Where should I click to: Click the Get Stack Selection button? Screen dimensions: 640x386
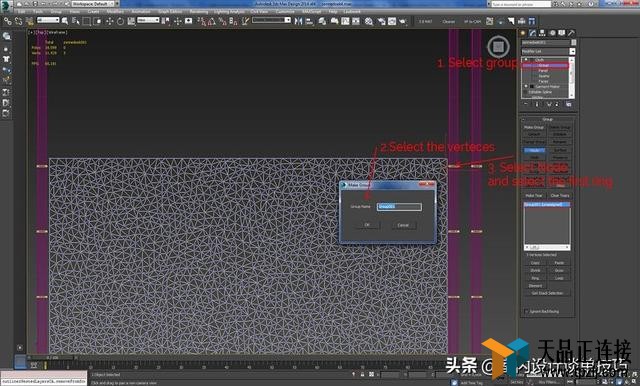point(547,293)
